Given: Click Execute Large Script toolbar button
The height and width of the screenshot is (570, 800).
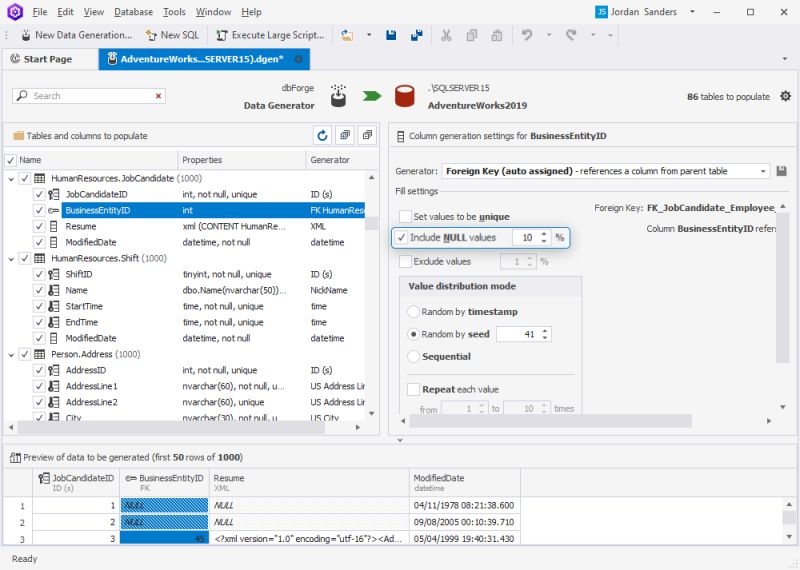Looking at the screenshot, I should click(x=270, y=35).
